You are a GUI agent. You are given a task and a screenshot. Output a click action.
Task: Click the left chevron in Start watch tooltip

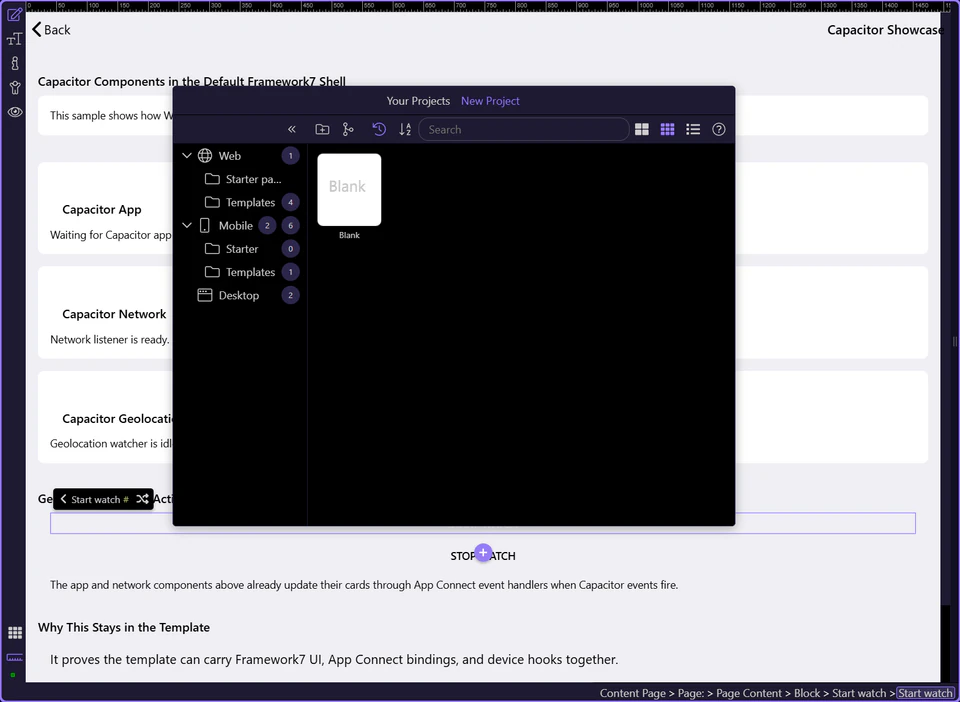coord(63,499)
